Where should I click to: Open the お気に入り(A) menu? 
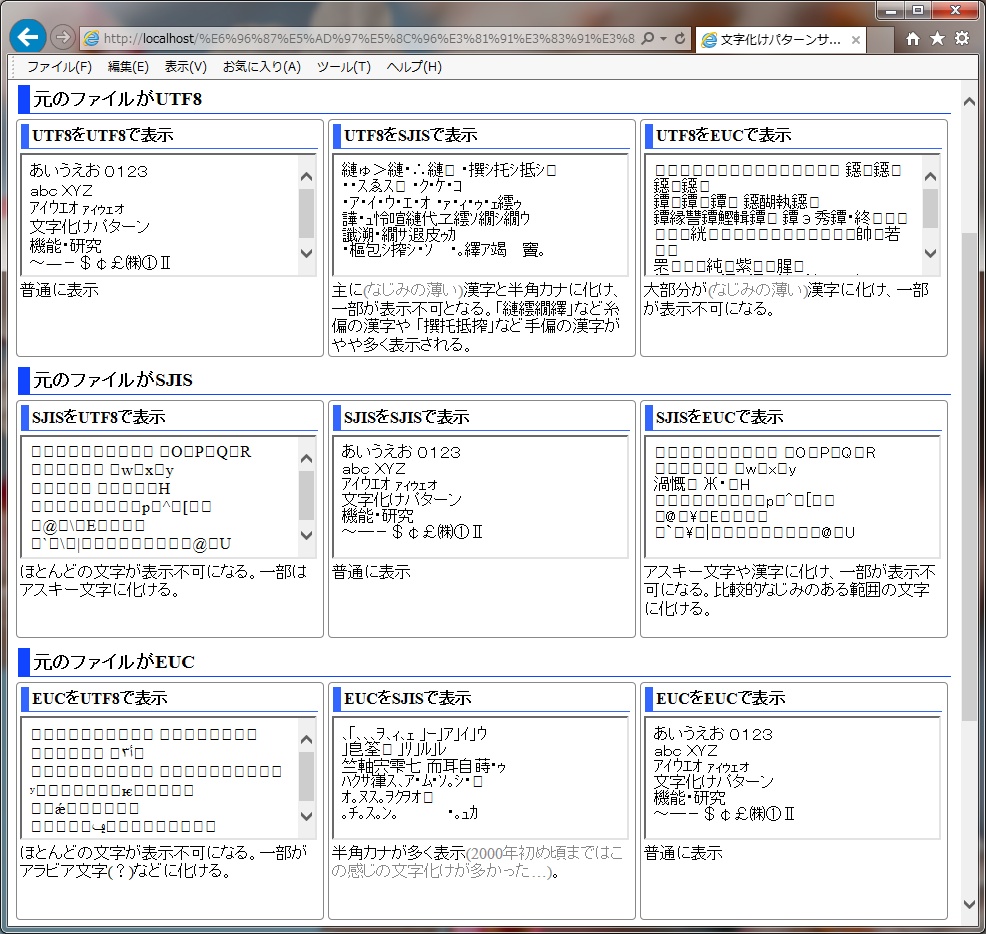[261, 67]
